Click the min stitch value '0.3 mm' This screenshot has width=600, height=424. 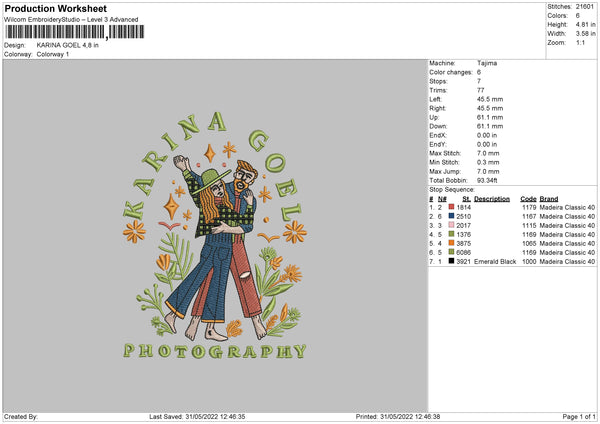(488, 162)
